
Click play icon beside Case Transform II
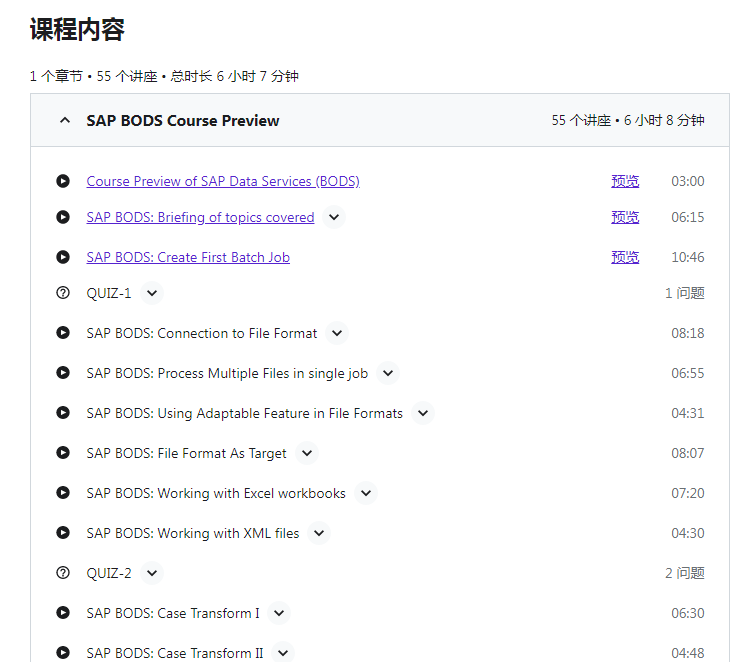click(63, 652)
